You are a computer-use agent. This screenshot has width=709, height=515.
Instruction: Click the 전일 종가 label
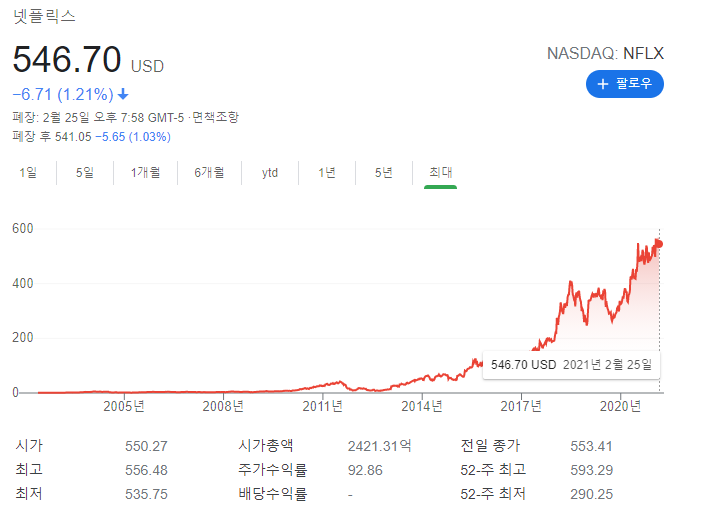click(490, 445)
